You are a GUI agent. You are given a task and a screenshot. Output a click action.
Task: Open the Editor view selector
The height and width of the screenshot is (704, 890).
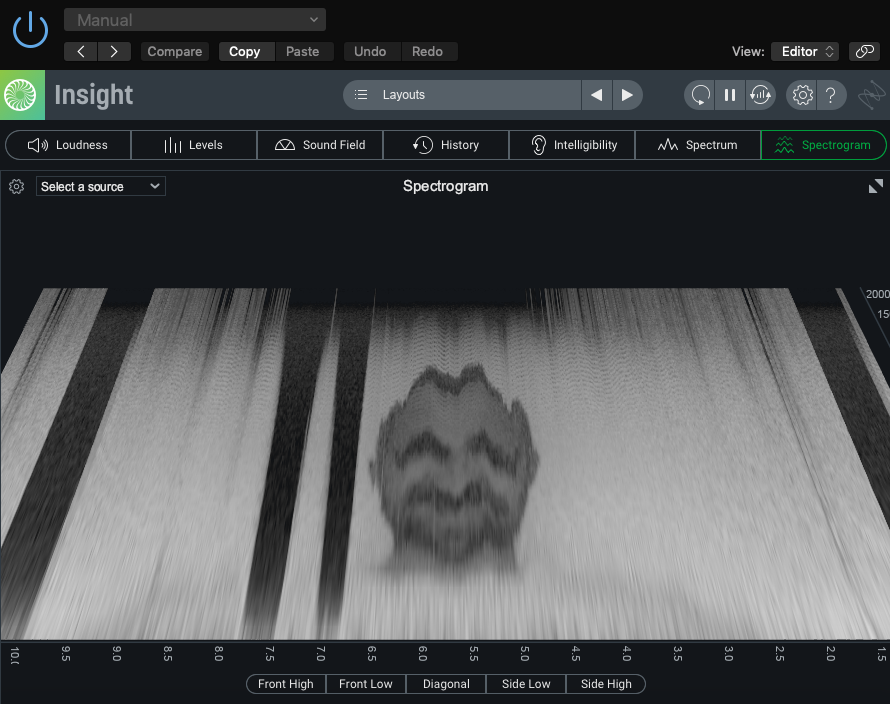[804, 52]
